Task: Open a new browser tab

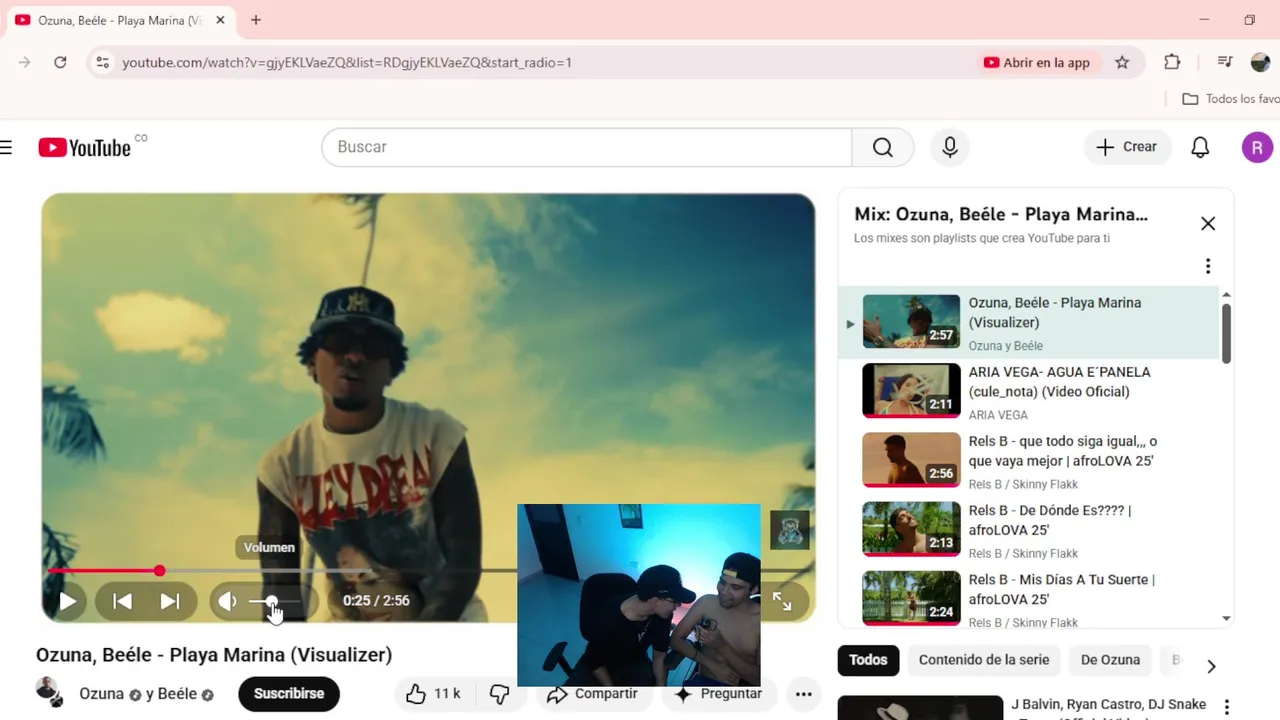Action: click(256, 20)
